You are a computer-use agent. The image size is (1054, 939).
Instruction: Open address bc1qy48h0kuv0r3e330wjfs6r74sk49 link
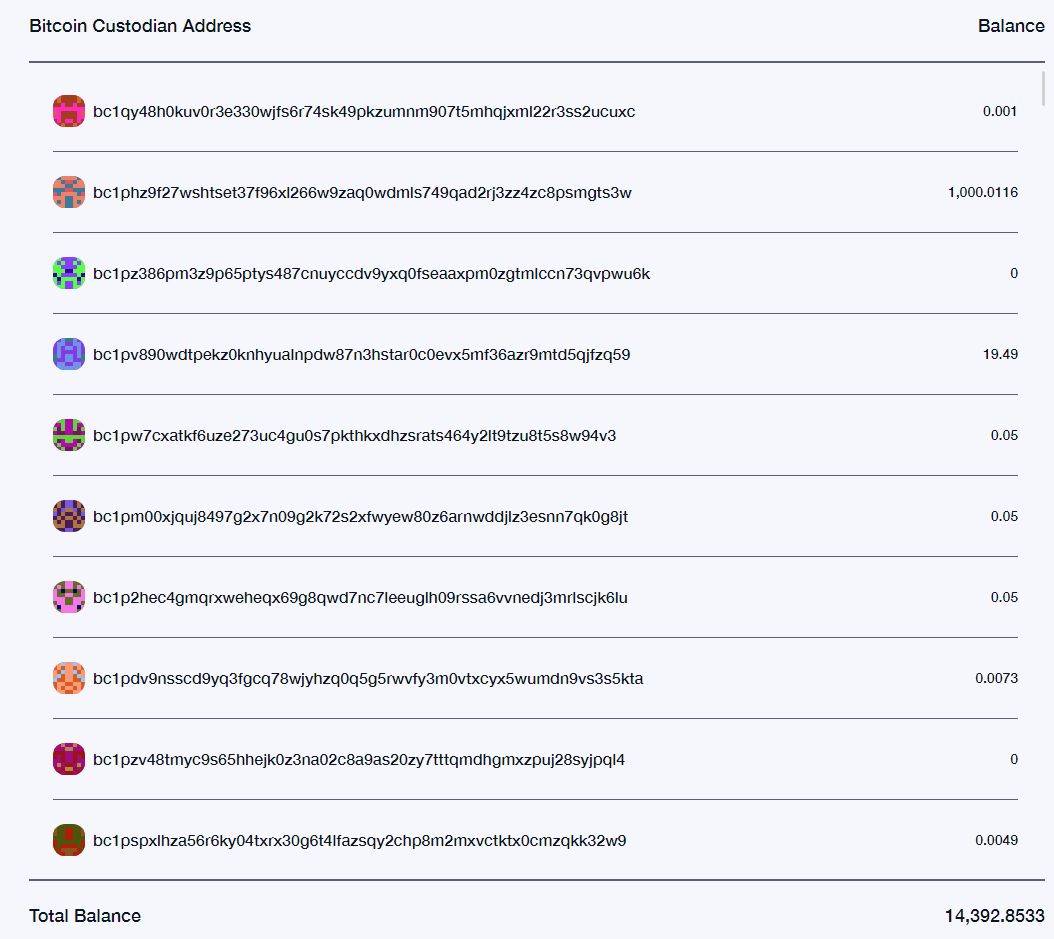pyautogui.click(x=364, y=111)
